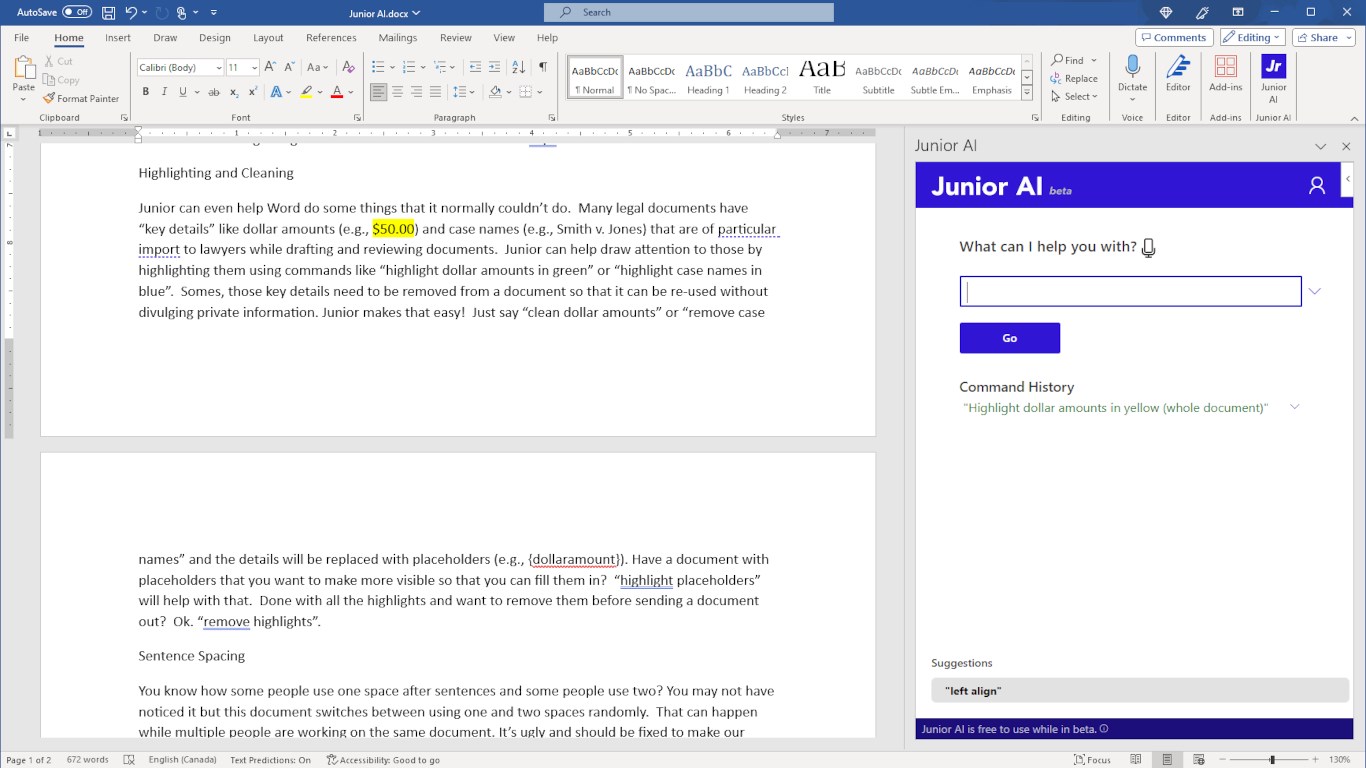Click the Junior AI command input field
The height and width of the screenshot is (768, 1366).
coord(1130,291)
